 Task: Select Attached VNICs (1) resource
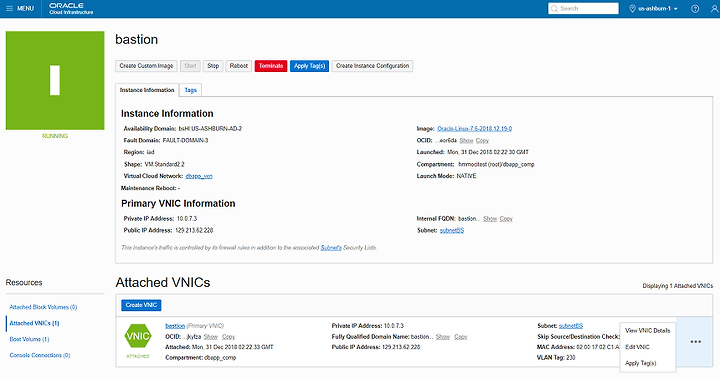point(34,323)
